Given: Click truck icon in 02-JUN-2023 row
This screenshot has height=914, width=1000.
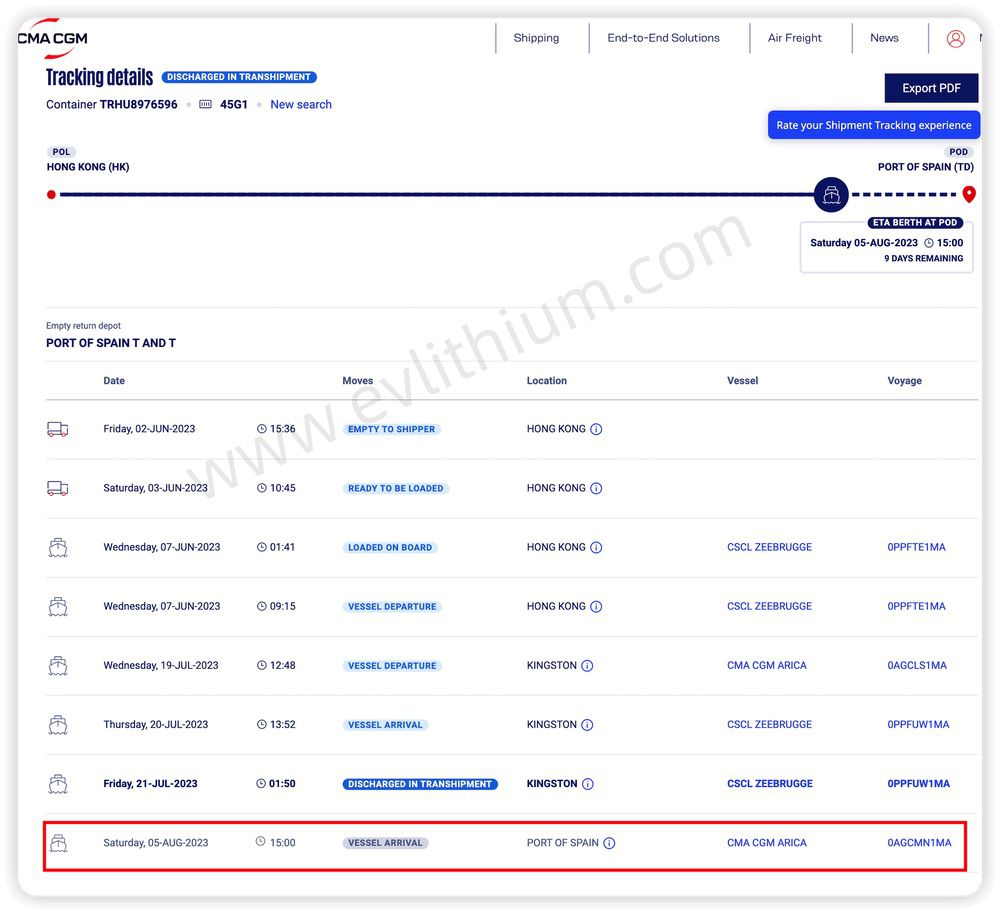Looking at the screenshot, I should pyautogui.click(x=57, y=429).
